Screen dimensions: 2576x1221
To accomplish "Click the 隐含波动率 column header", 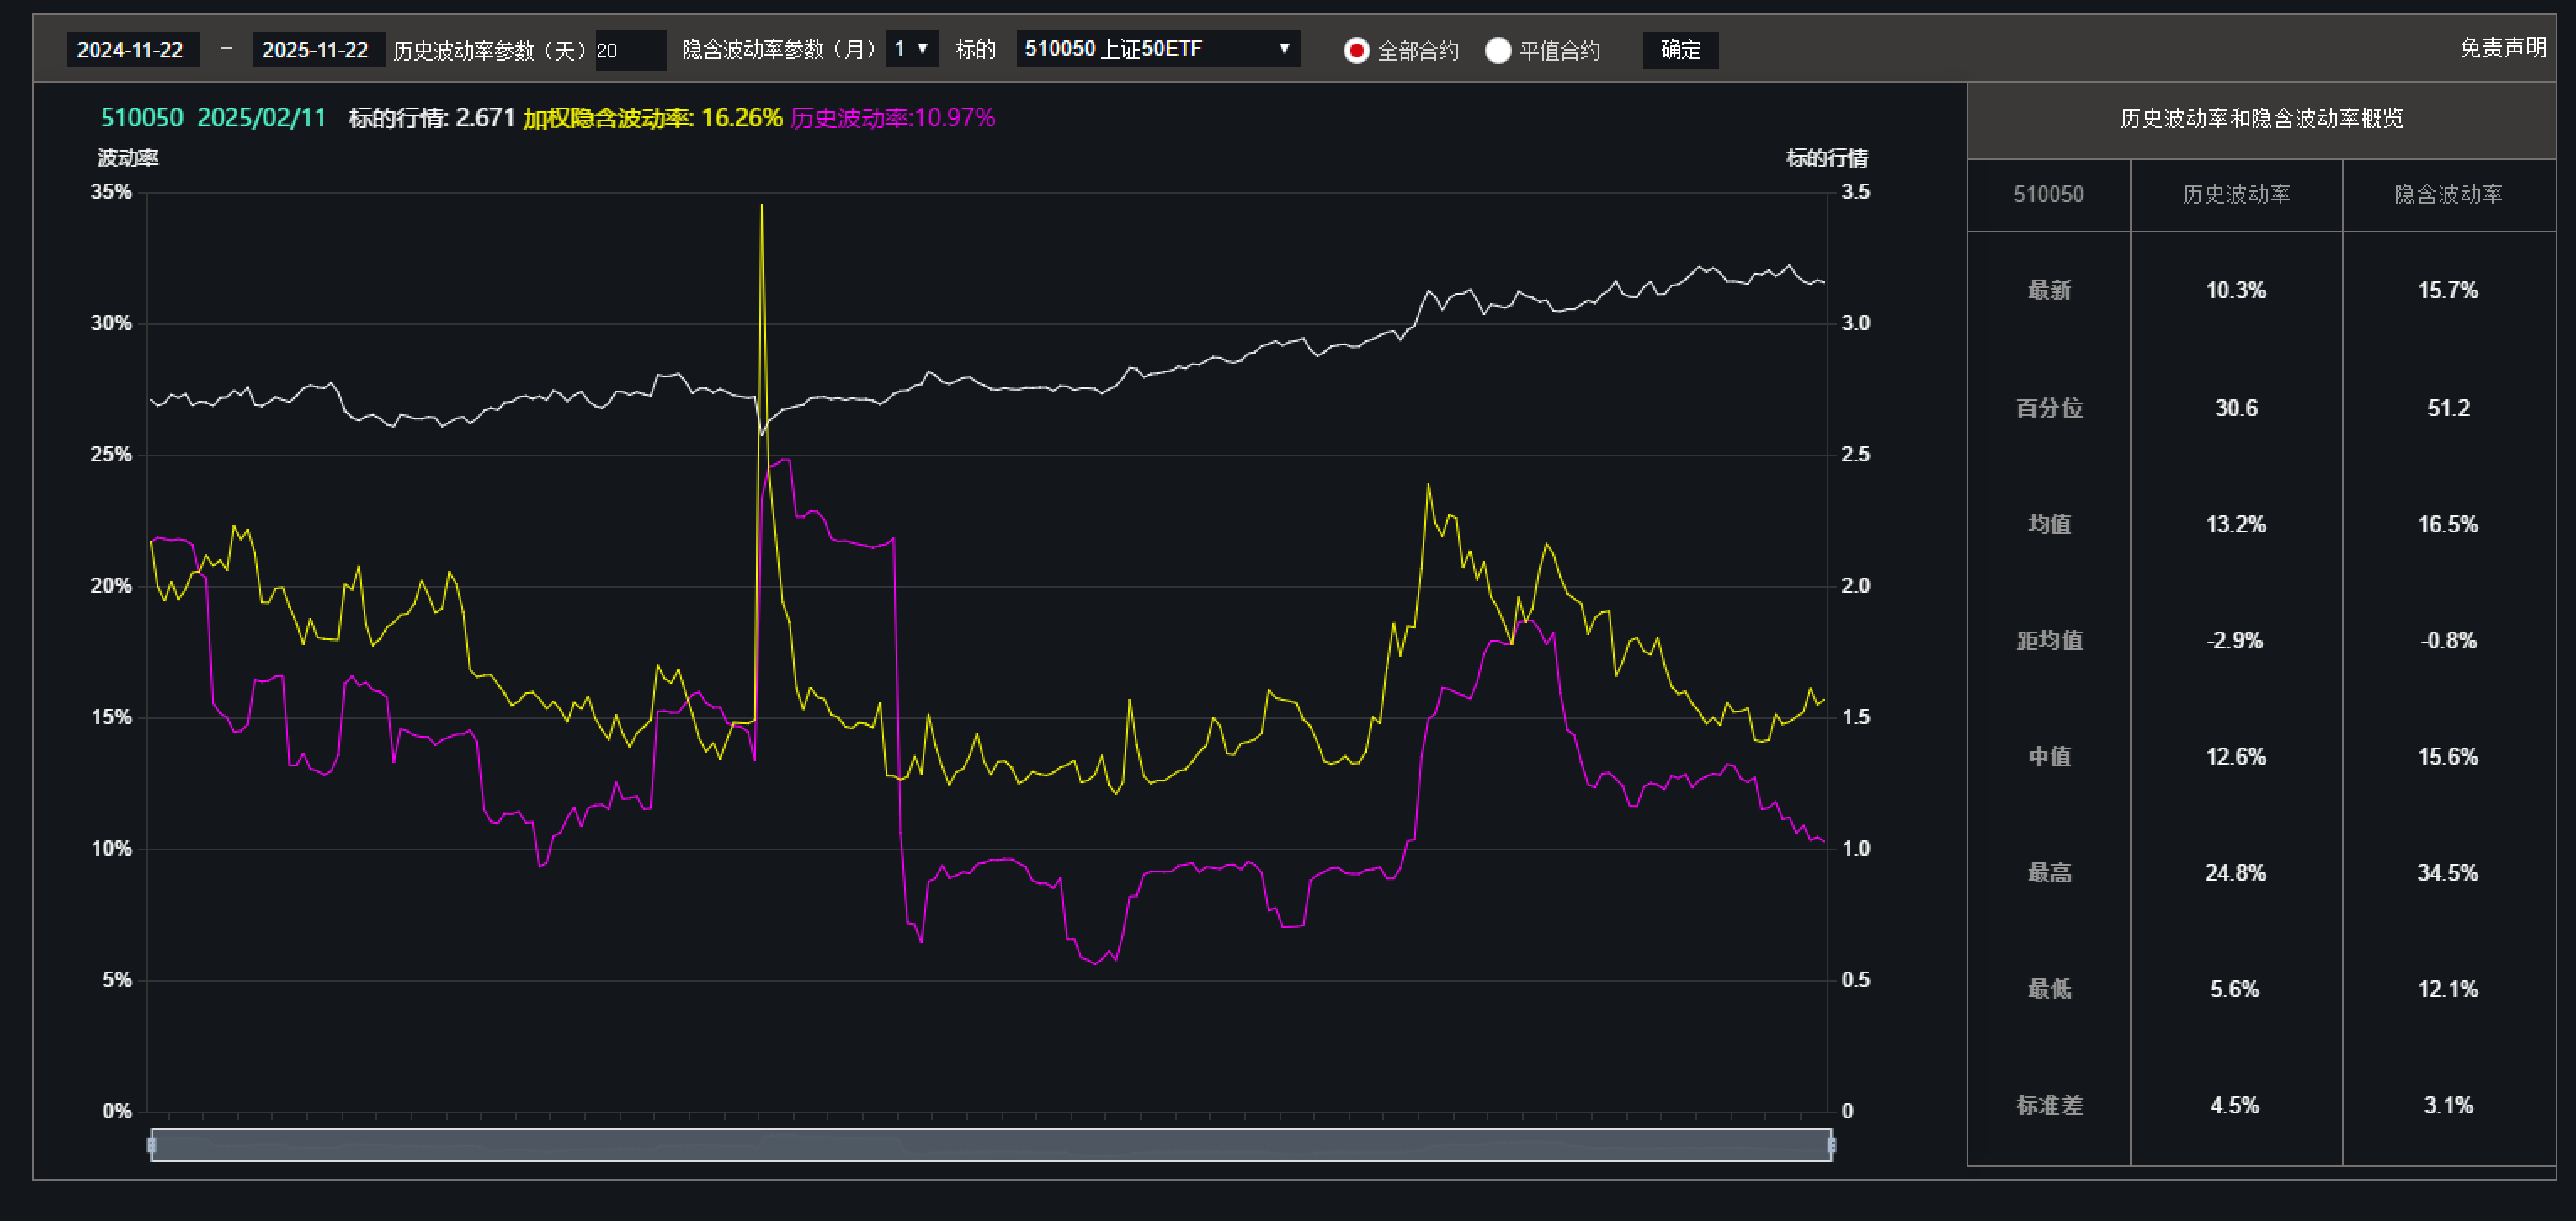I will tap(2448, 195).
